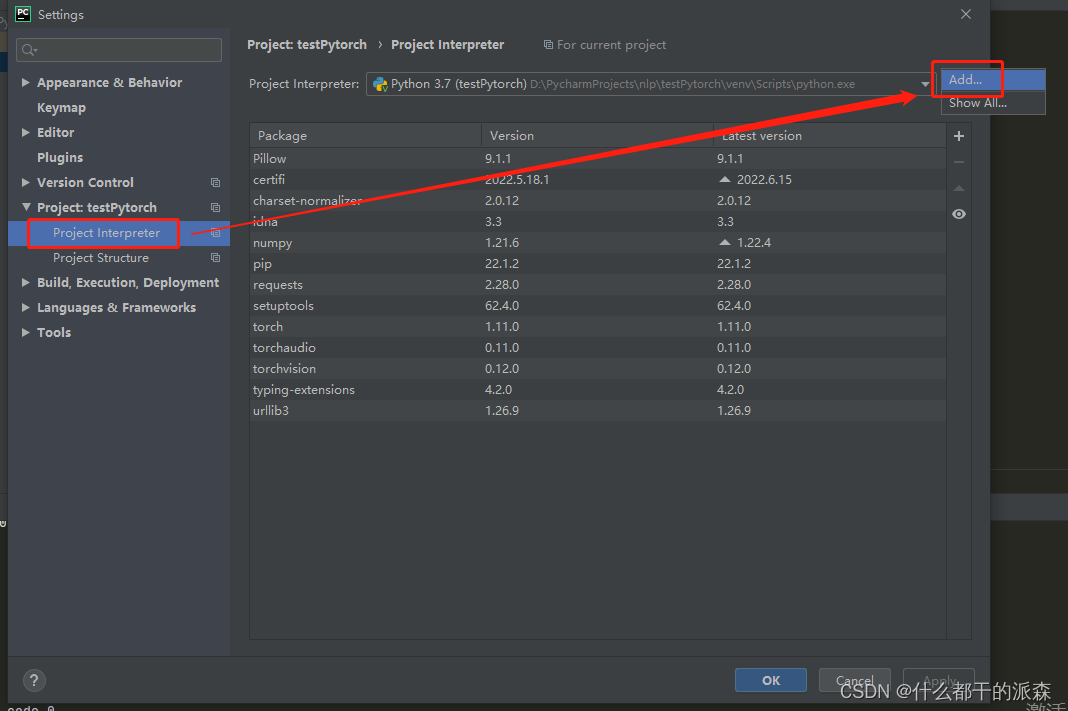Viewport: 1068px width, 711px height.
Task: Click the Version column header
Action: (597, 136)
